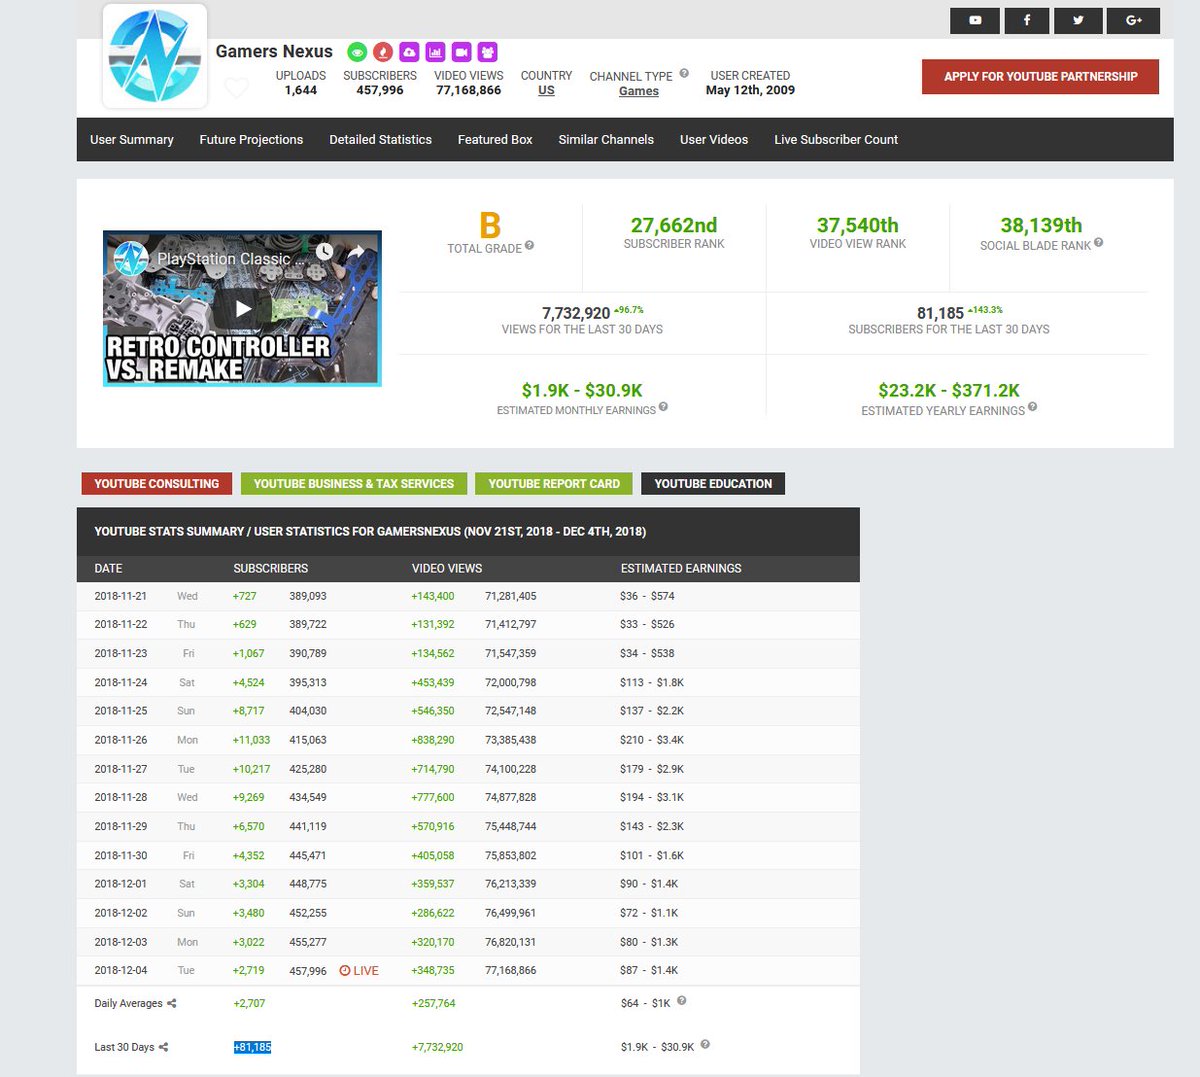Click the share icon beside Last 30 Days

pyautogui.click(x=163, y=1047)
